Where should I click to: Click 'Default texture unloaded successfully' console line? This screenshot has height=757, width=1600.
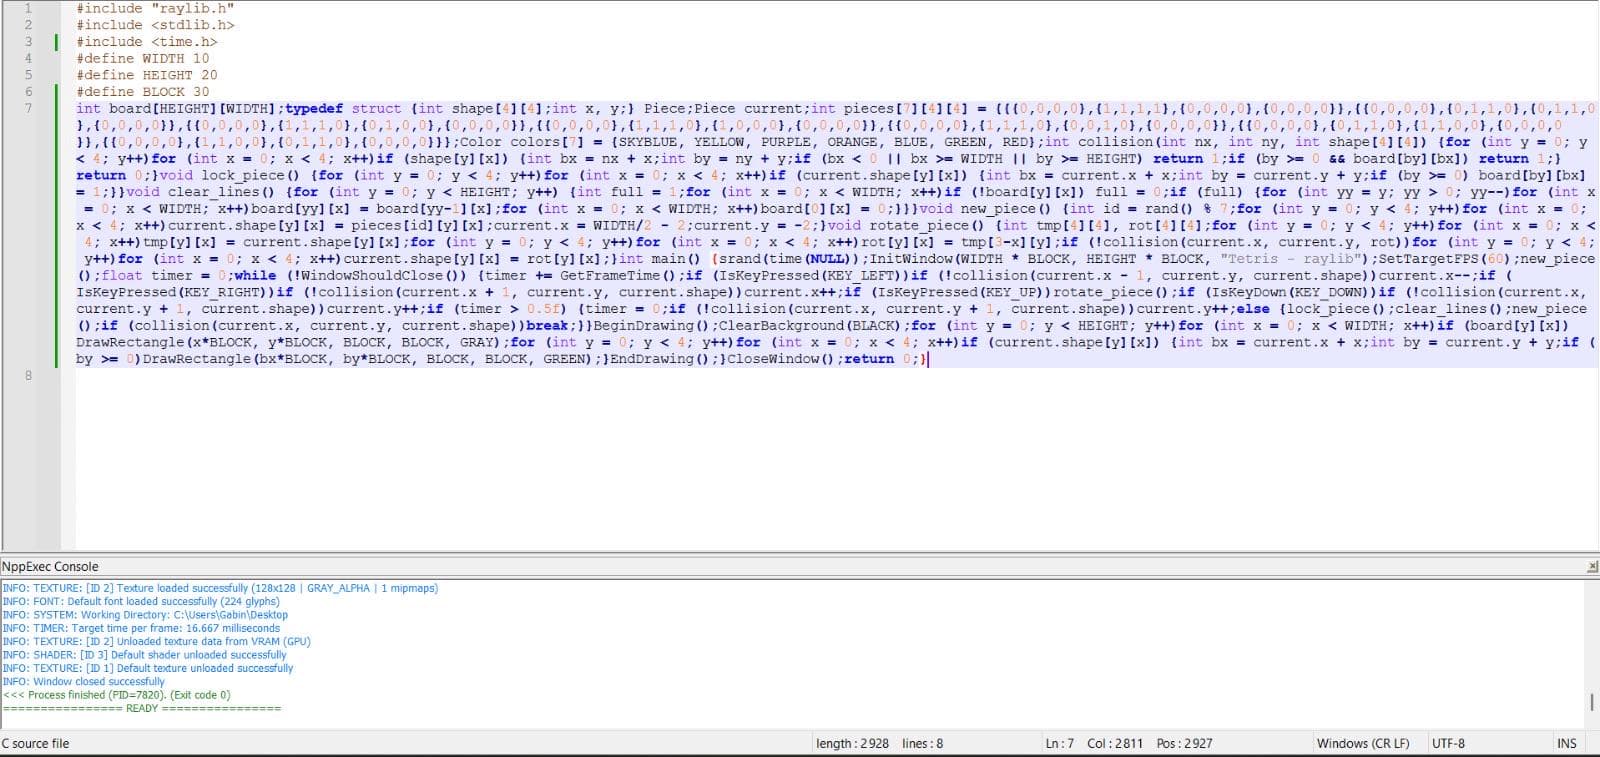click(x=148, y=668)
